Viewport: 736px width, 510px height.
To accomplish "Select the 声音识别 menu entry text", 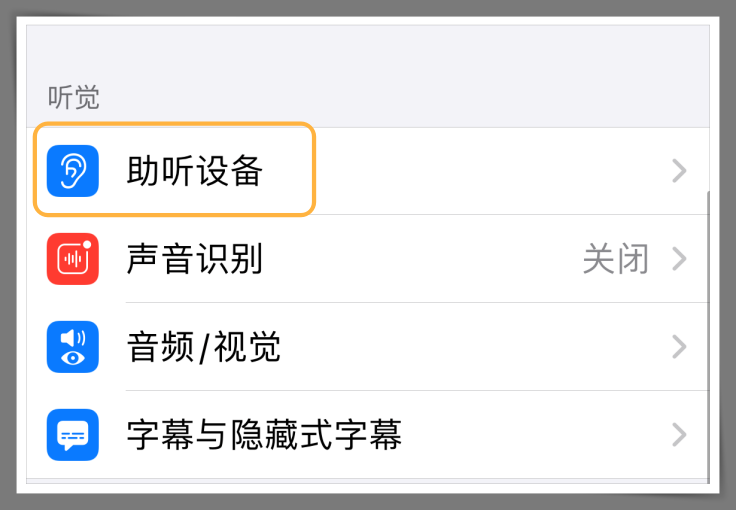I will point(195,259).
